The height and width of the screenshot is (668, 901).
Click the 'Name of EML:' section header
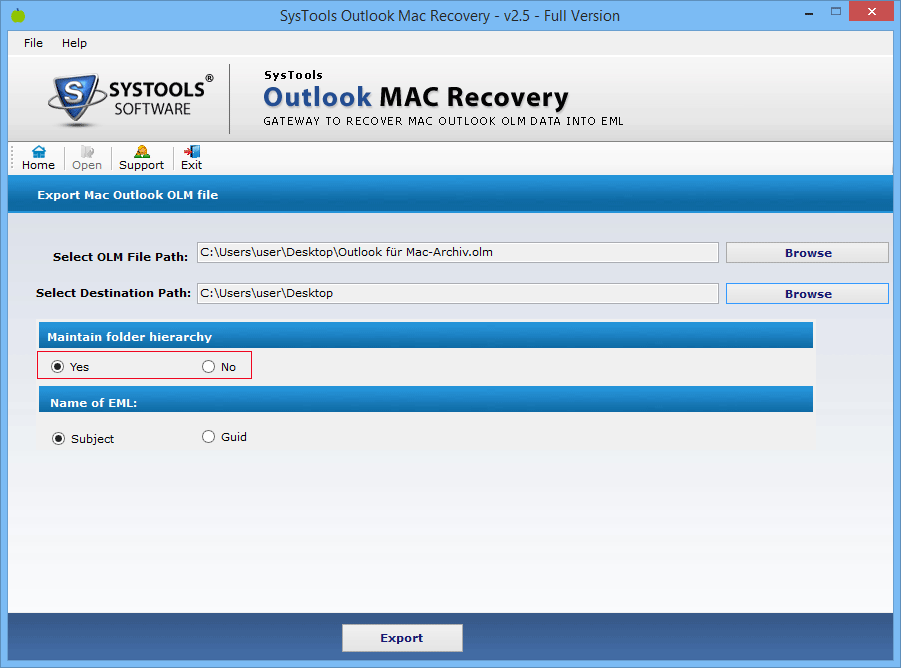click(426, 400)
